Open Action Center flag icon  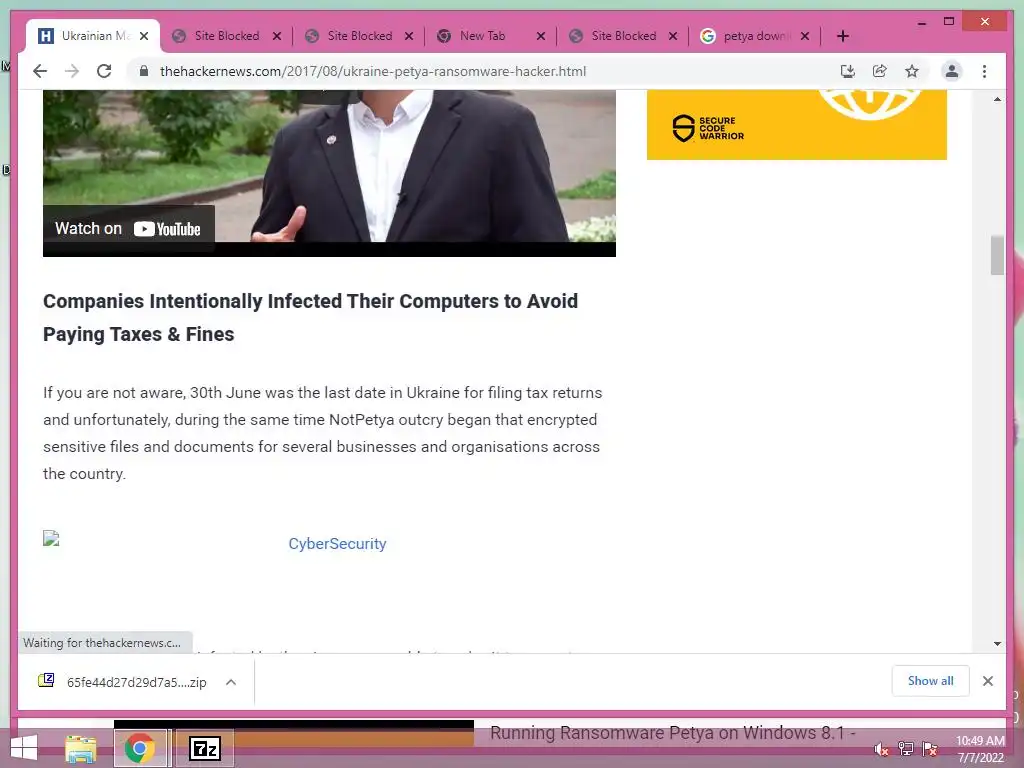930,749
